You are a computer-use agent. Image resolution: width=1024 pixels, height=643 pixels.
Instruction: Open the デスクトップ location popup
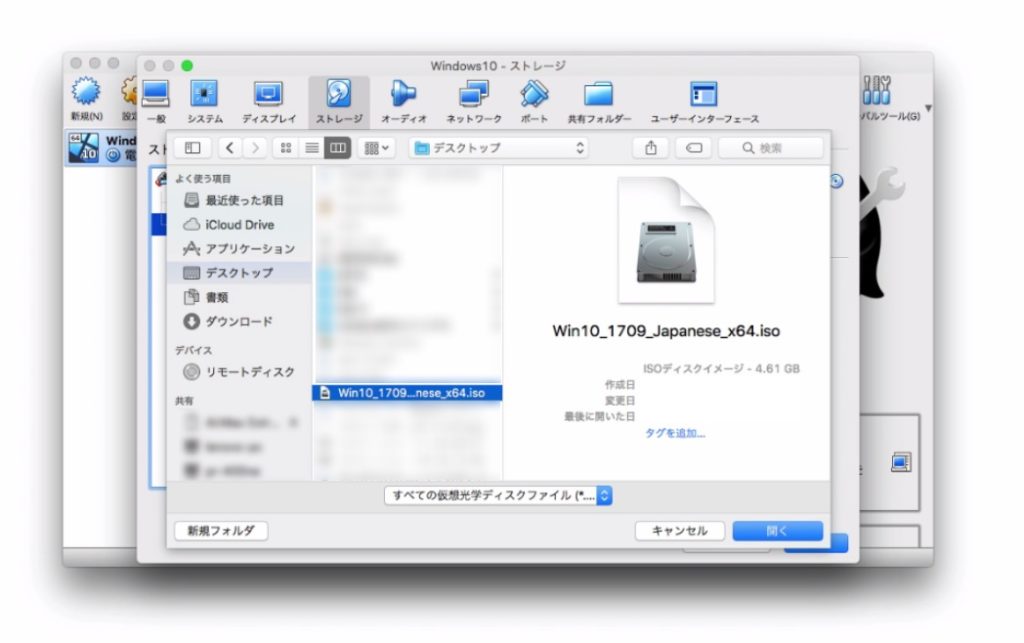coord(499,148)
